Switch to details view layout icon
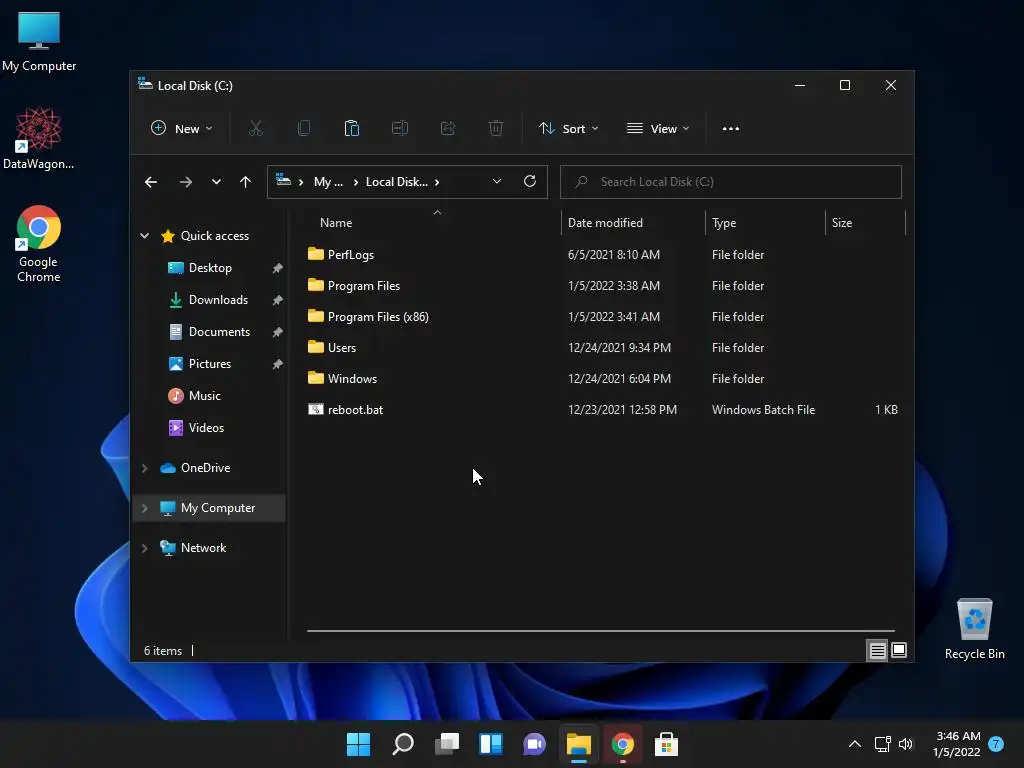1024x768 pixels. click(877, 650)
